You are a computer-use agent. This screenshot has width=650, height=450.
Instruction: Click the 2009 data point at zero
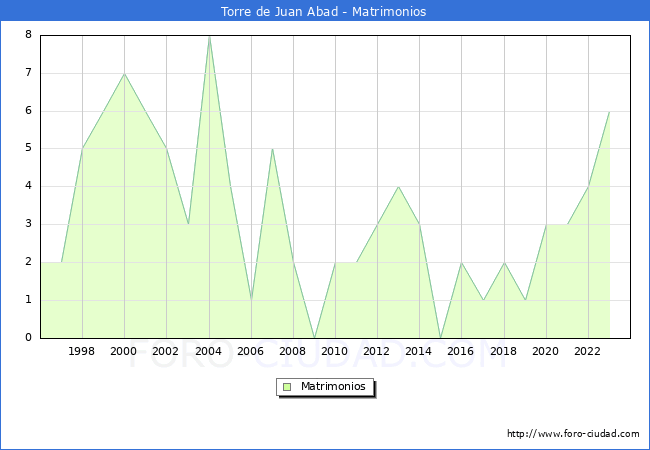(314, 337)
